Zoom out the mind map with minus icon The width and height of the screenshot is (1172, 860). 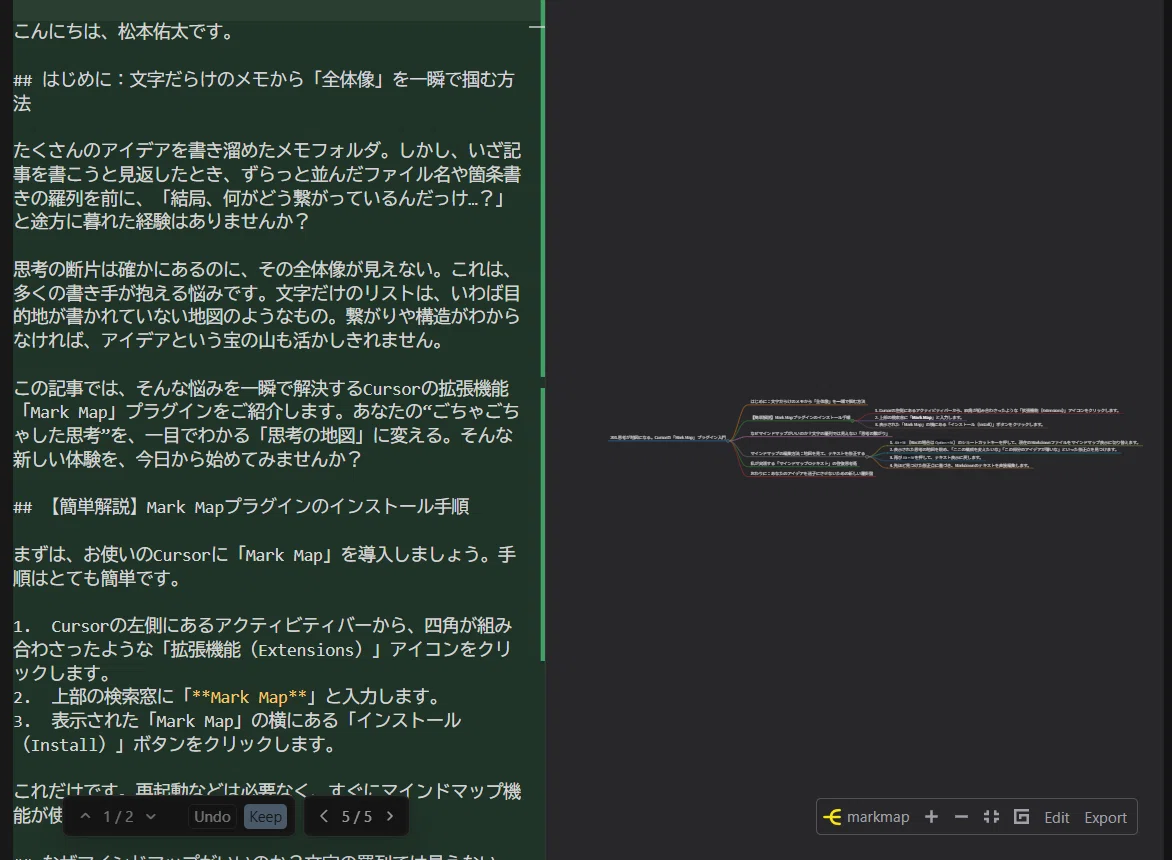961,817
